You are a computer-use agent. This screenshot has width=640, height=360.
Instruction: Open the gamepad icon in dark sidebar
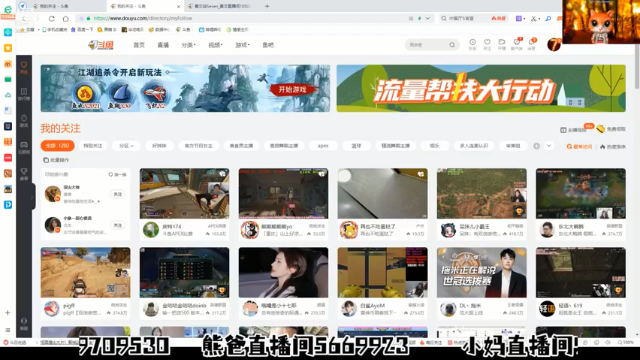pyautogui.click(x=24, y=145)
